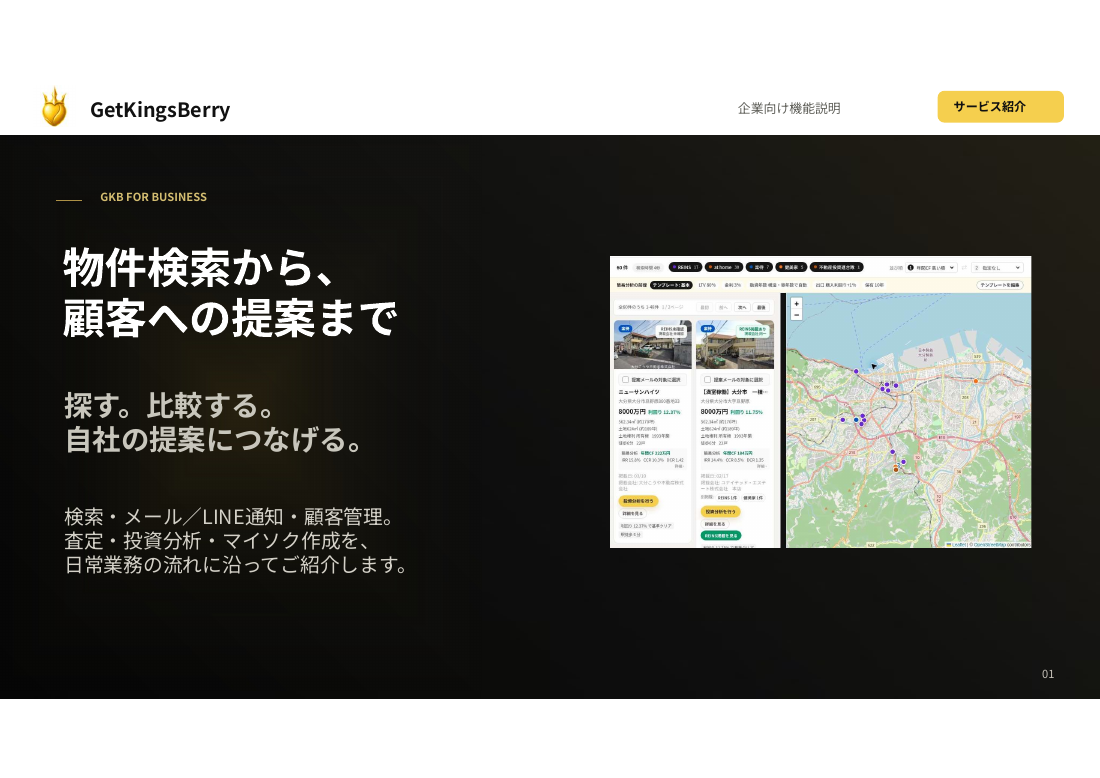Screen dimensions: 1100x778
Task: Select the 健美家 5 source filter chip
Action: tap(791, 267)
